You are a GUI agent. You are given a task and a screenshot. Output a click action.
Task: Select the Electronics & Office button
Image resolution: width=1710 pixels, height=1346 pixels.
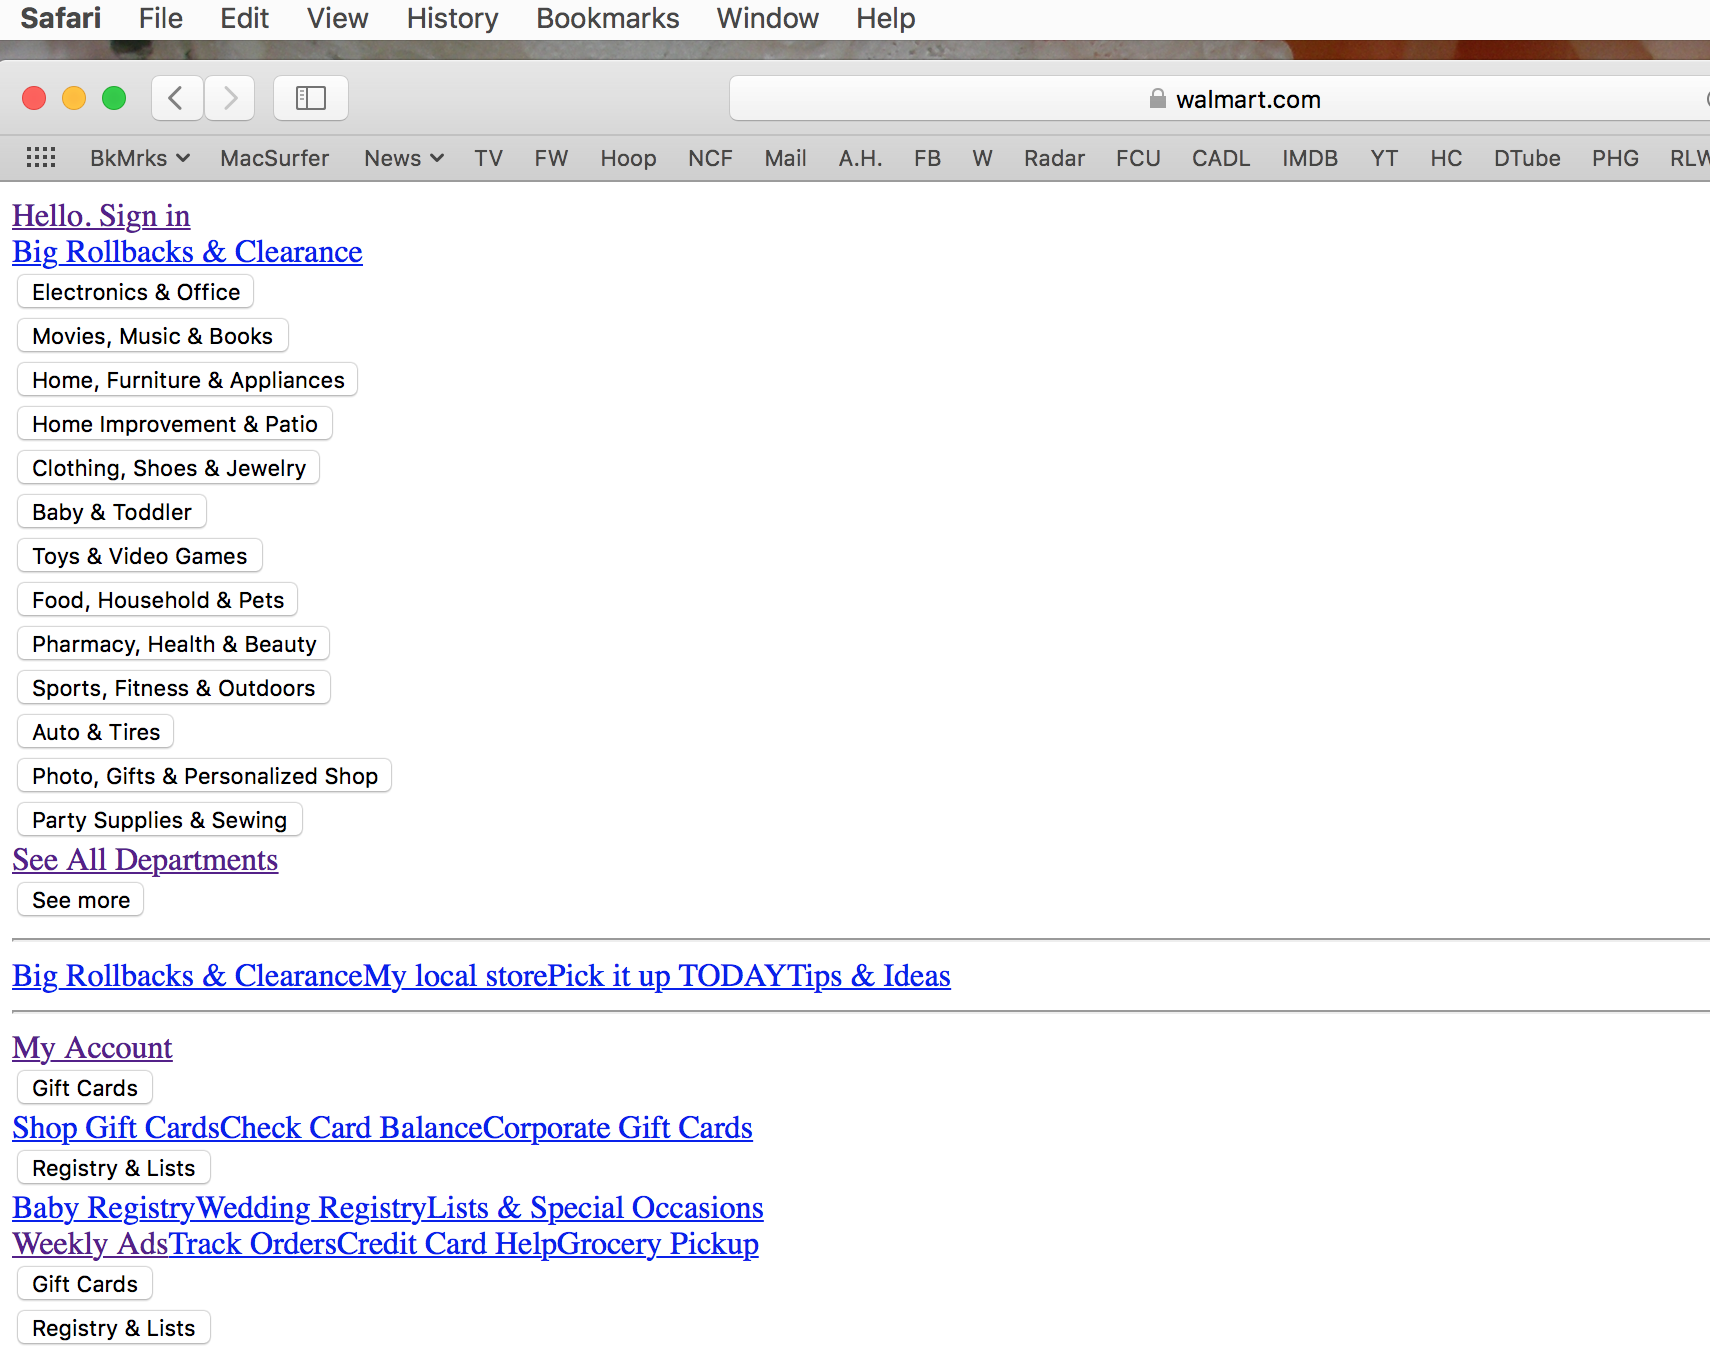tap(136, 292)
